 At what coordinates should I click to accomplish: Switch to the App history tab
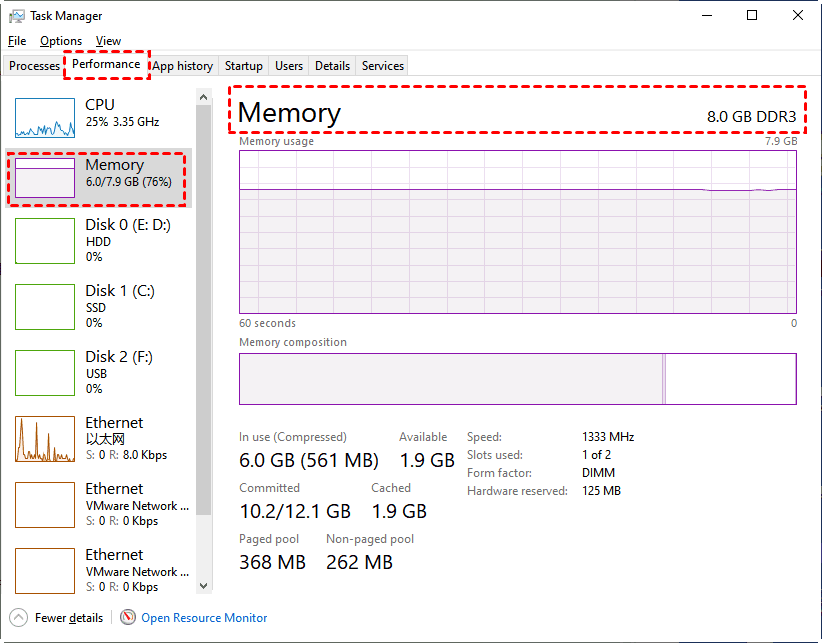coord(183,66)
